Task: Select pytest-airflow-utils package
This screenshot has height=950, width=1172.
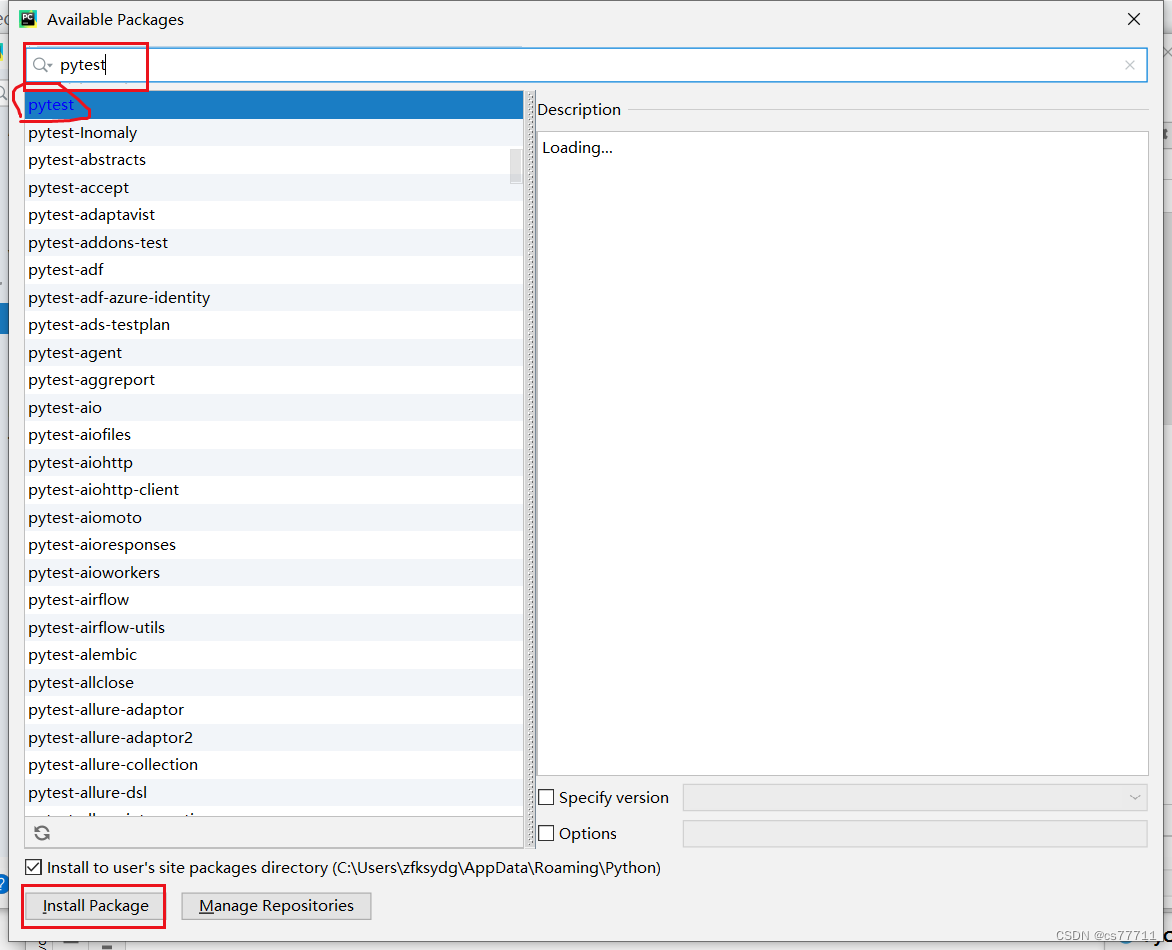Action: (x=274, y=627)
